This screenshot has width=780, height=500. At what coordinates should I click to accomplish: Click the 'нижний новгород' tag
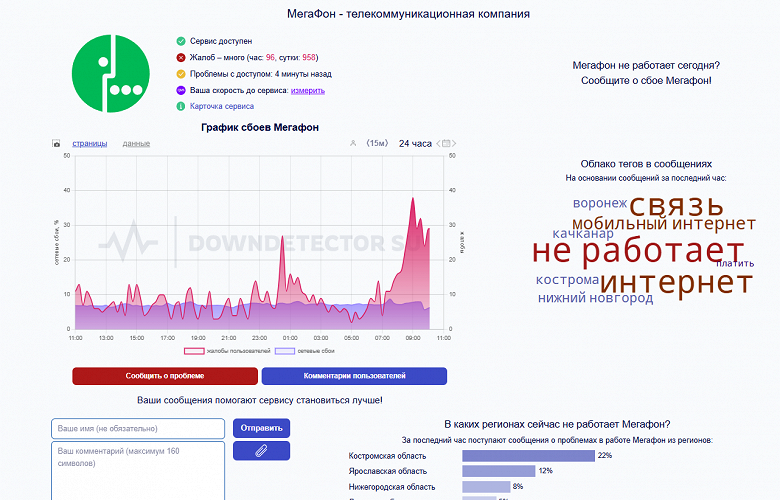click(595, 298)
